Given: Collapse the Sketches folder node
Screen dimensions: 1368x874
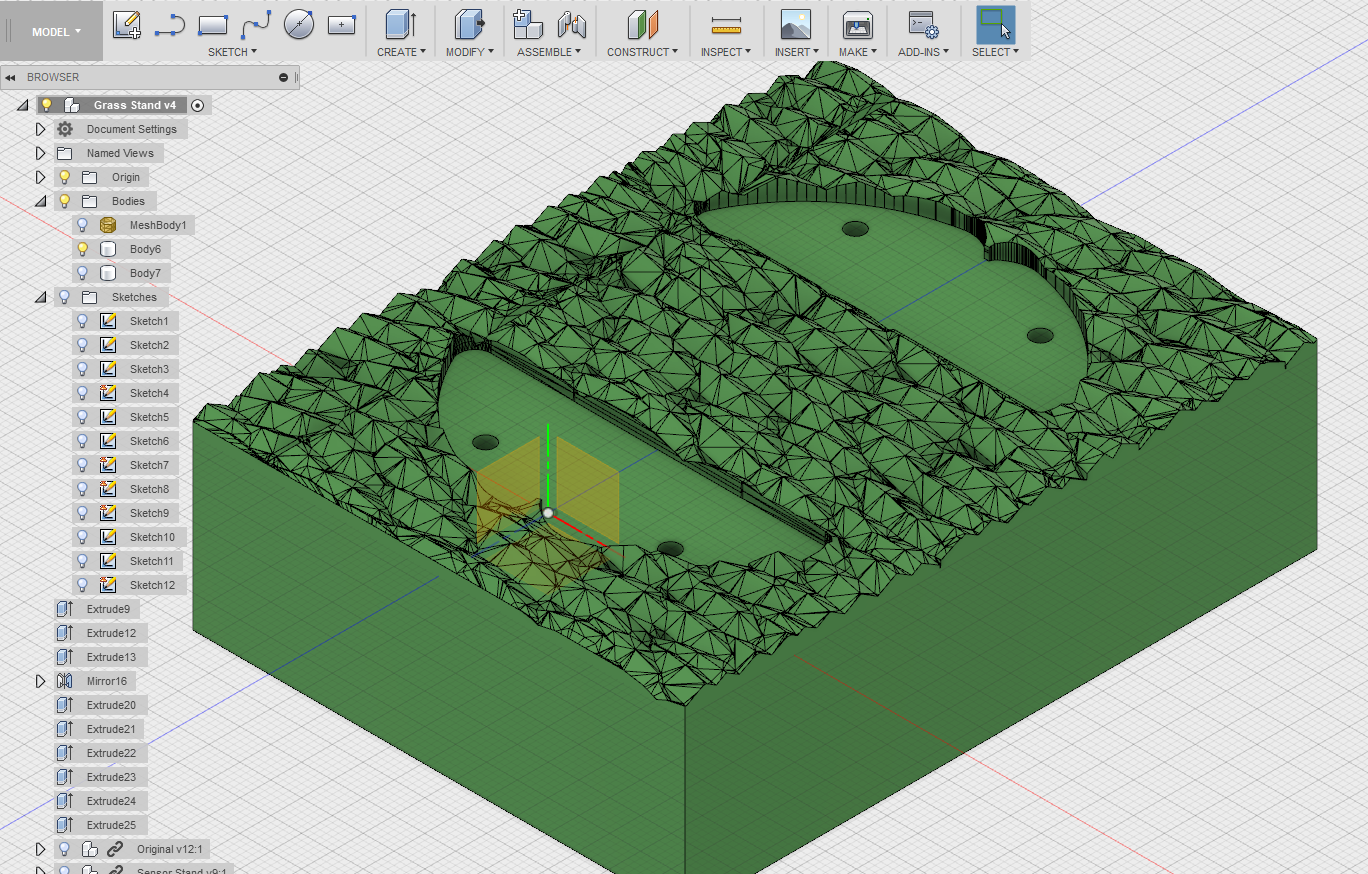Looking at the screenshot, I should pos(41,297).
